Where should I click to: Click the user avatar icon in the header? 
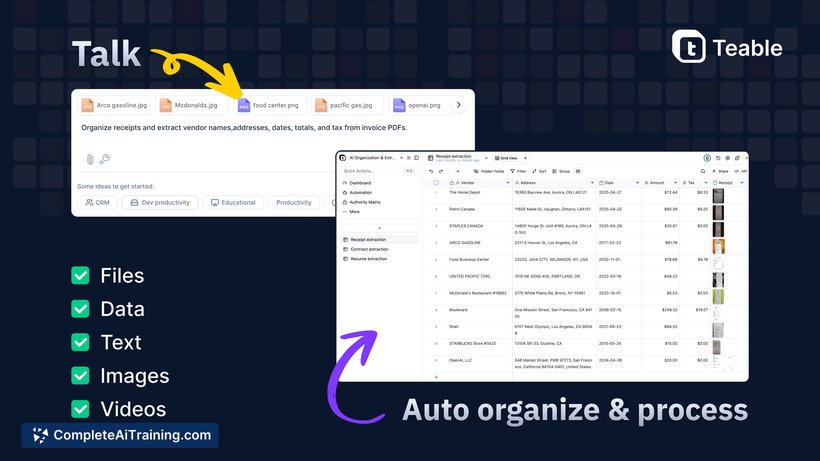[707, 158]
